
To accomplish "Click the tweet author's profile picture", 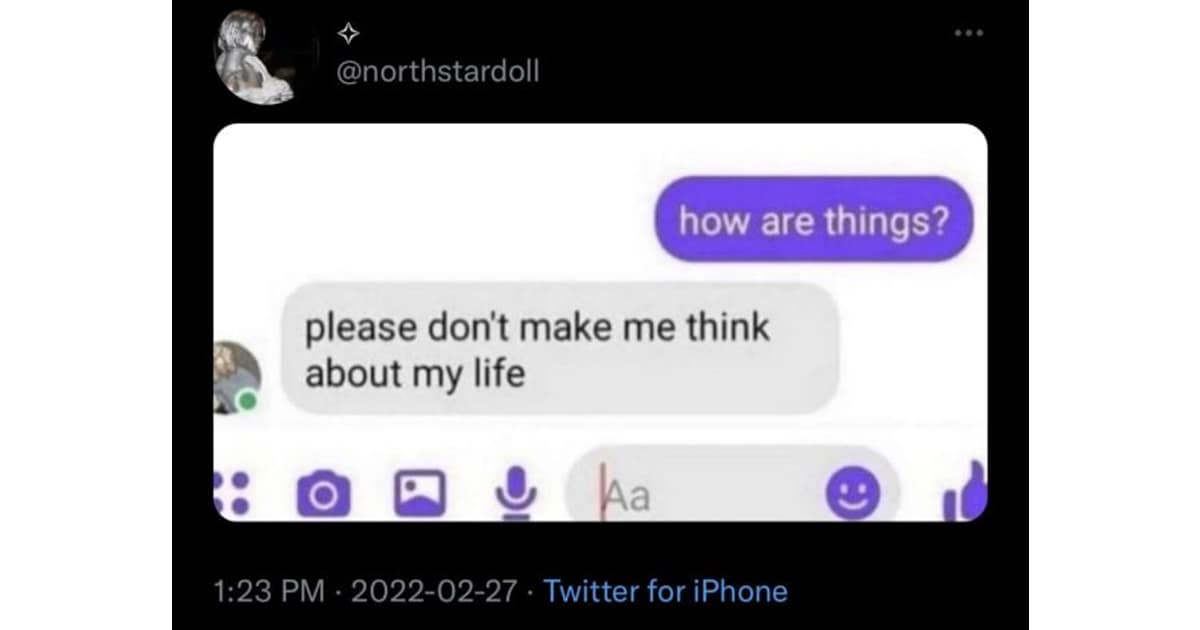I will click(x=257, y=56).
